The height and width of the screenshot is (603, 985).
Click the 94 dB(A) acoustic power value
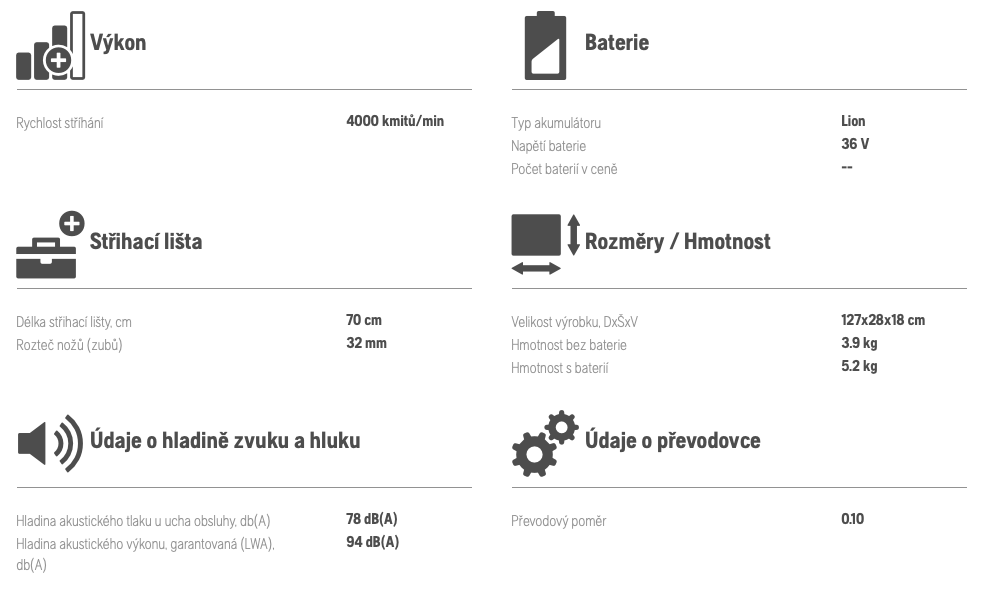tap(373, 542)
